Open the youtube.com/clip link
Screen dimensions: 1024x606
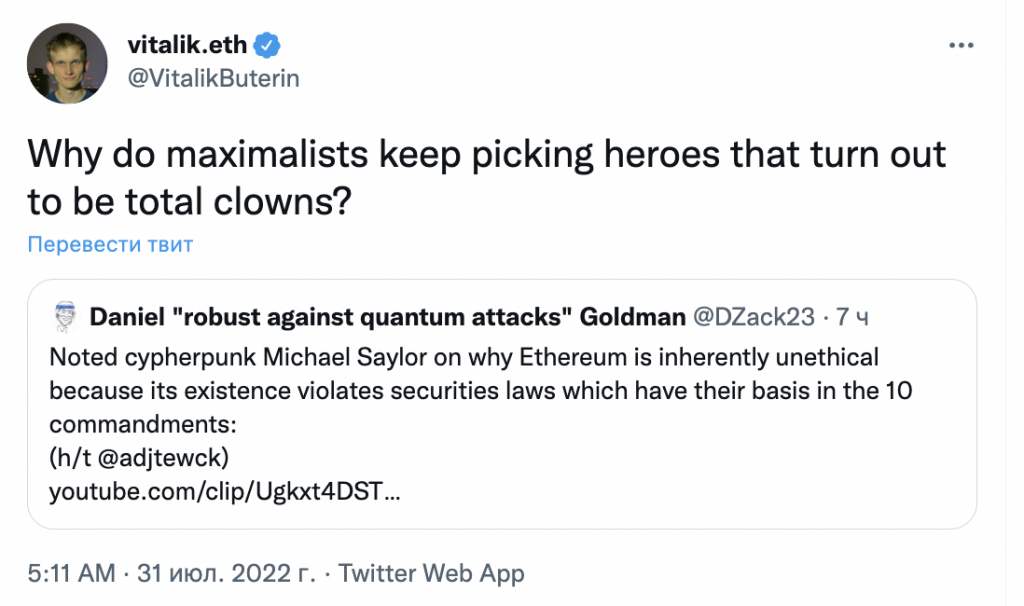pos(225,491)
